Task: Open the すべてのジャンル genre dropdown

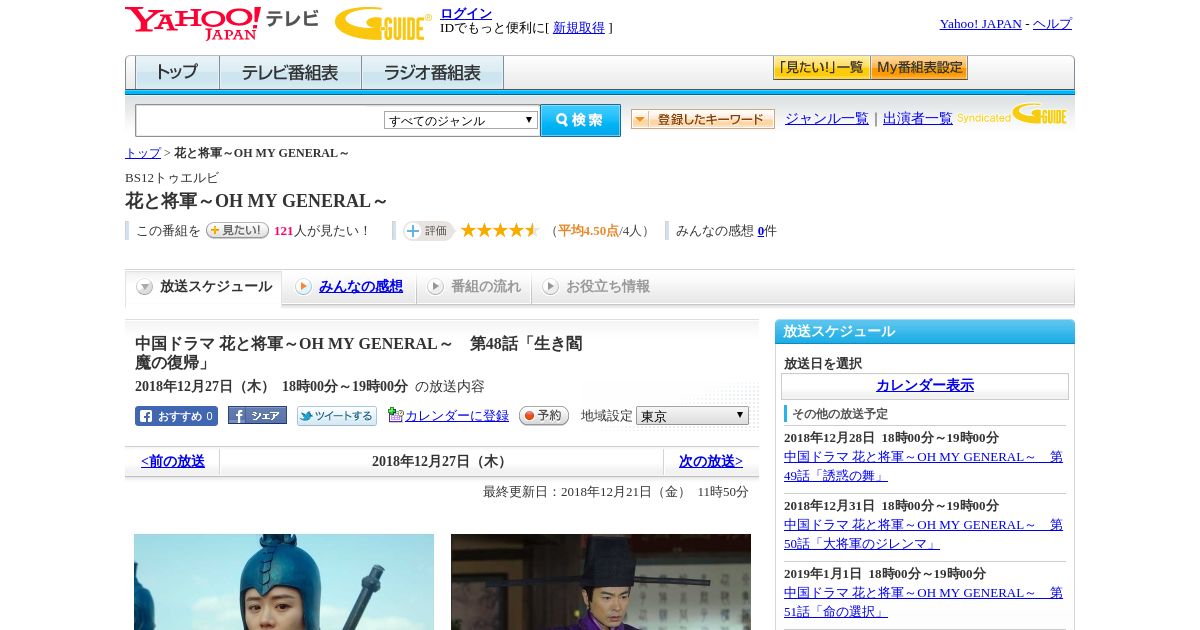Action: [x=461, y=120]
